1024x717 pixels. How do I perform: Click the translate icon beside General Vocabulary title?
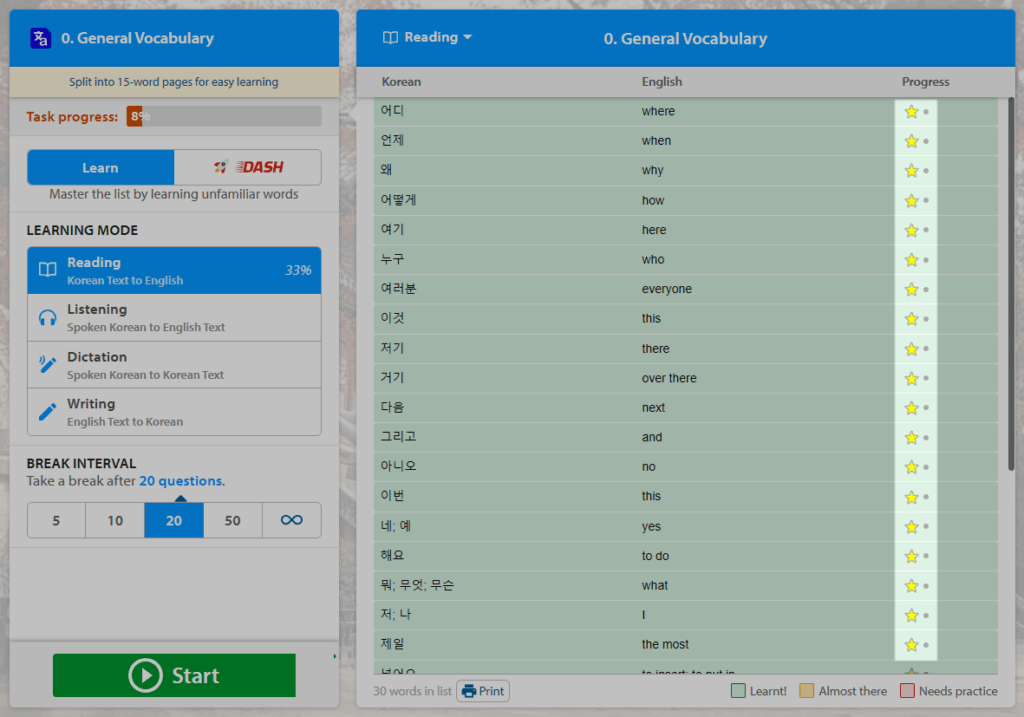click(40, 39)
